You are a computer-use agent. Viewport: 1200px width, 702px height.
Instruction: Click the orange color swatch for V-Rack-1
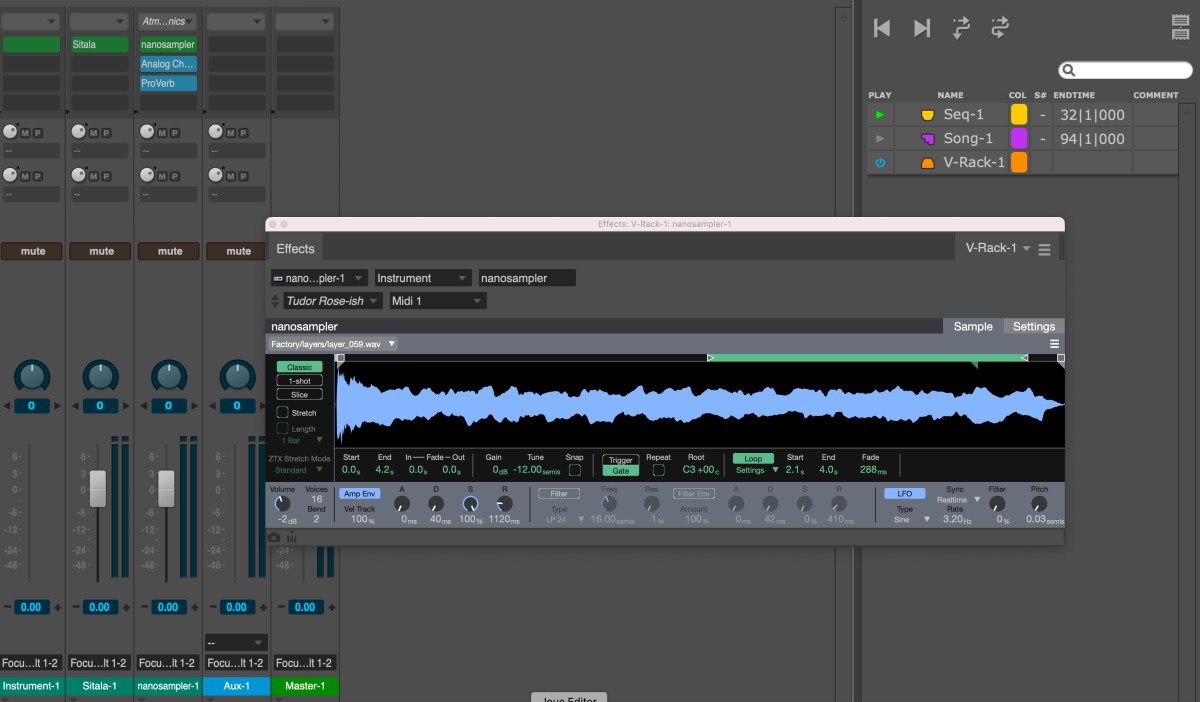coord(1018,161)
